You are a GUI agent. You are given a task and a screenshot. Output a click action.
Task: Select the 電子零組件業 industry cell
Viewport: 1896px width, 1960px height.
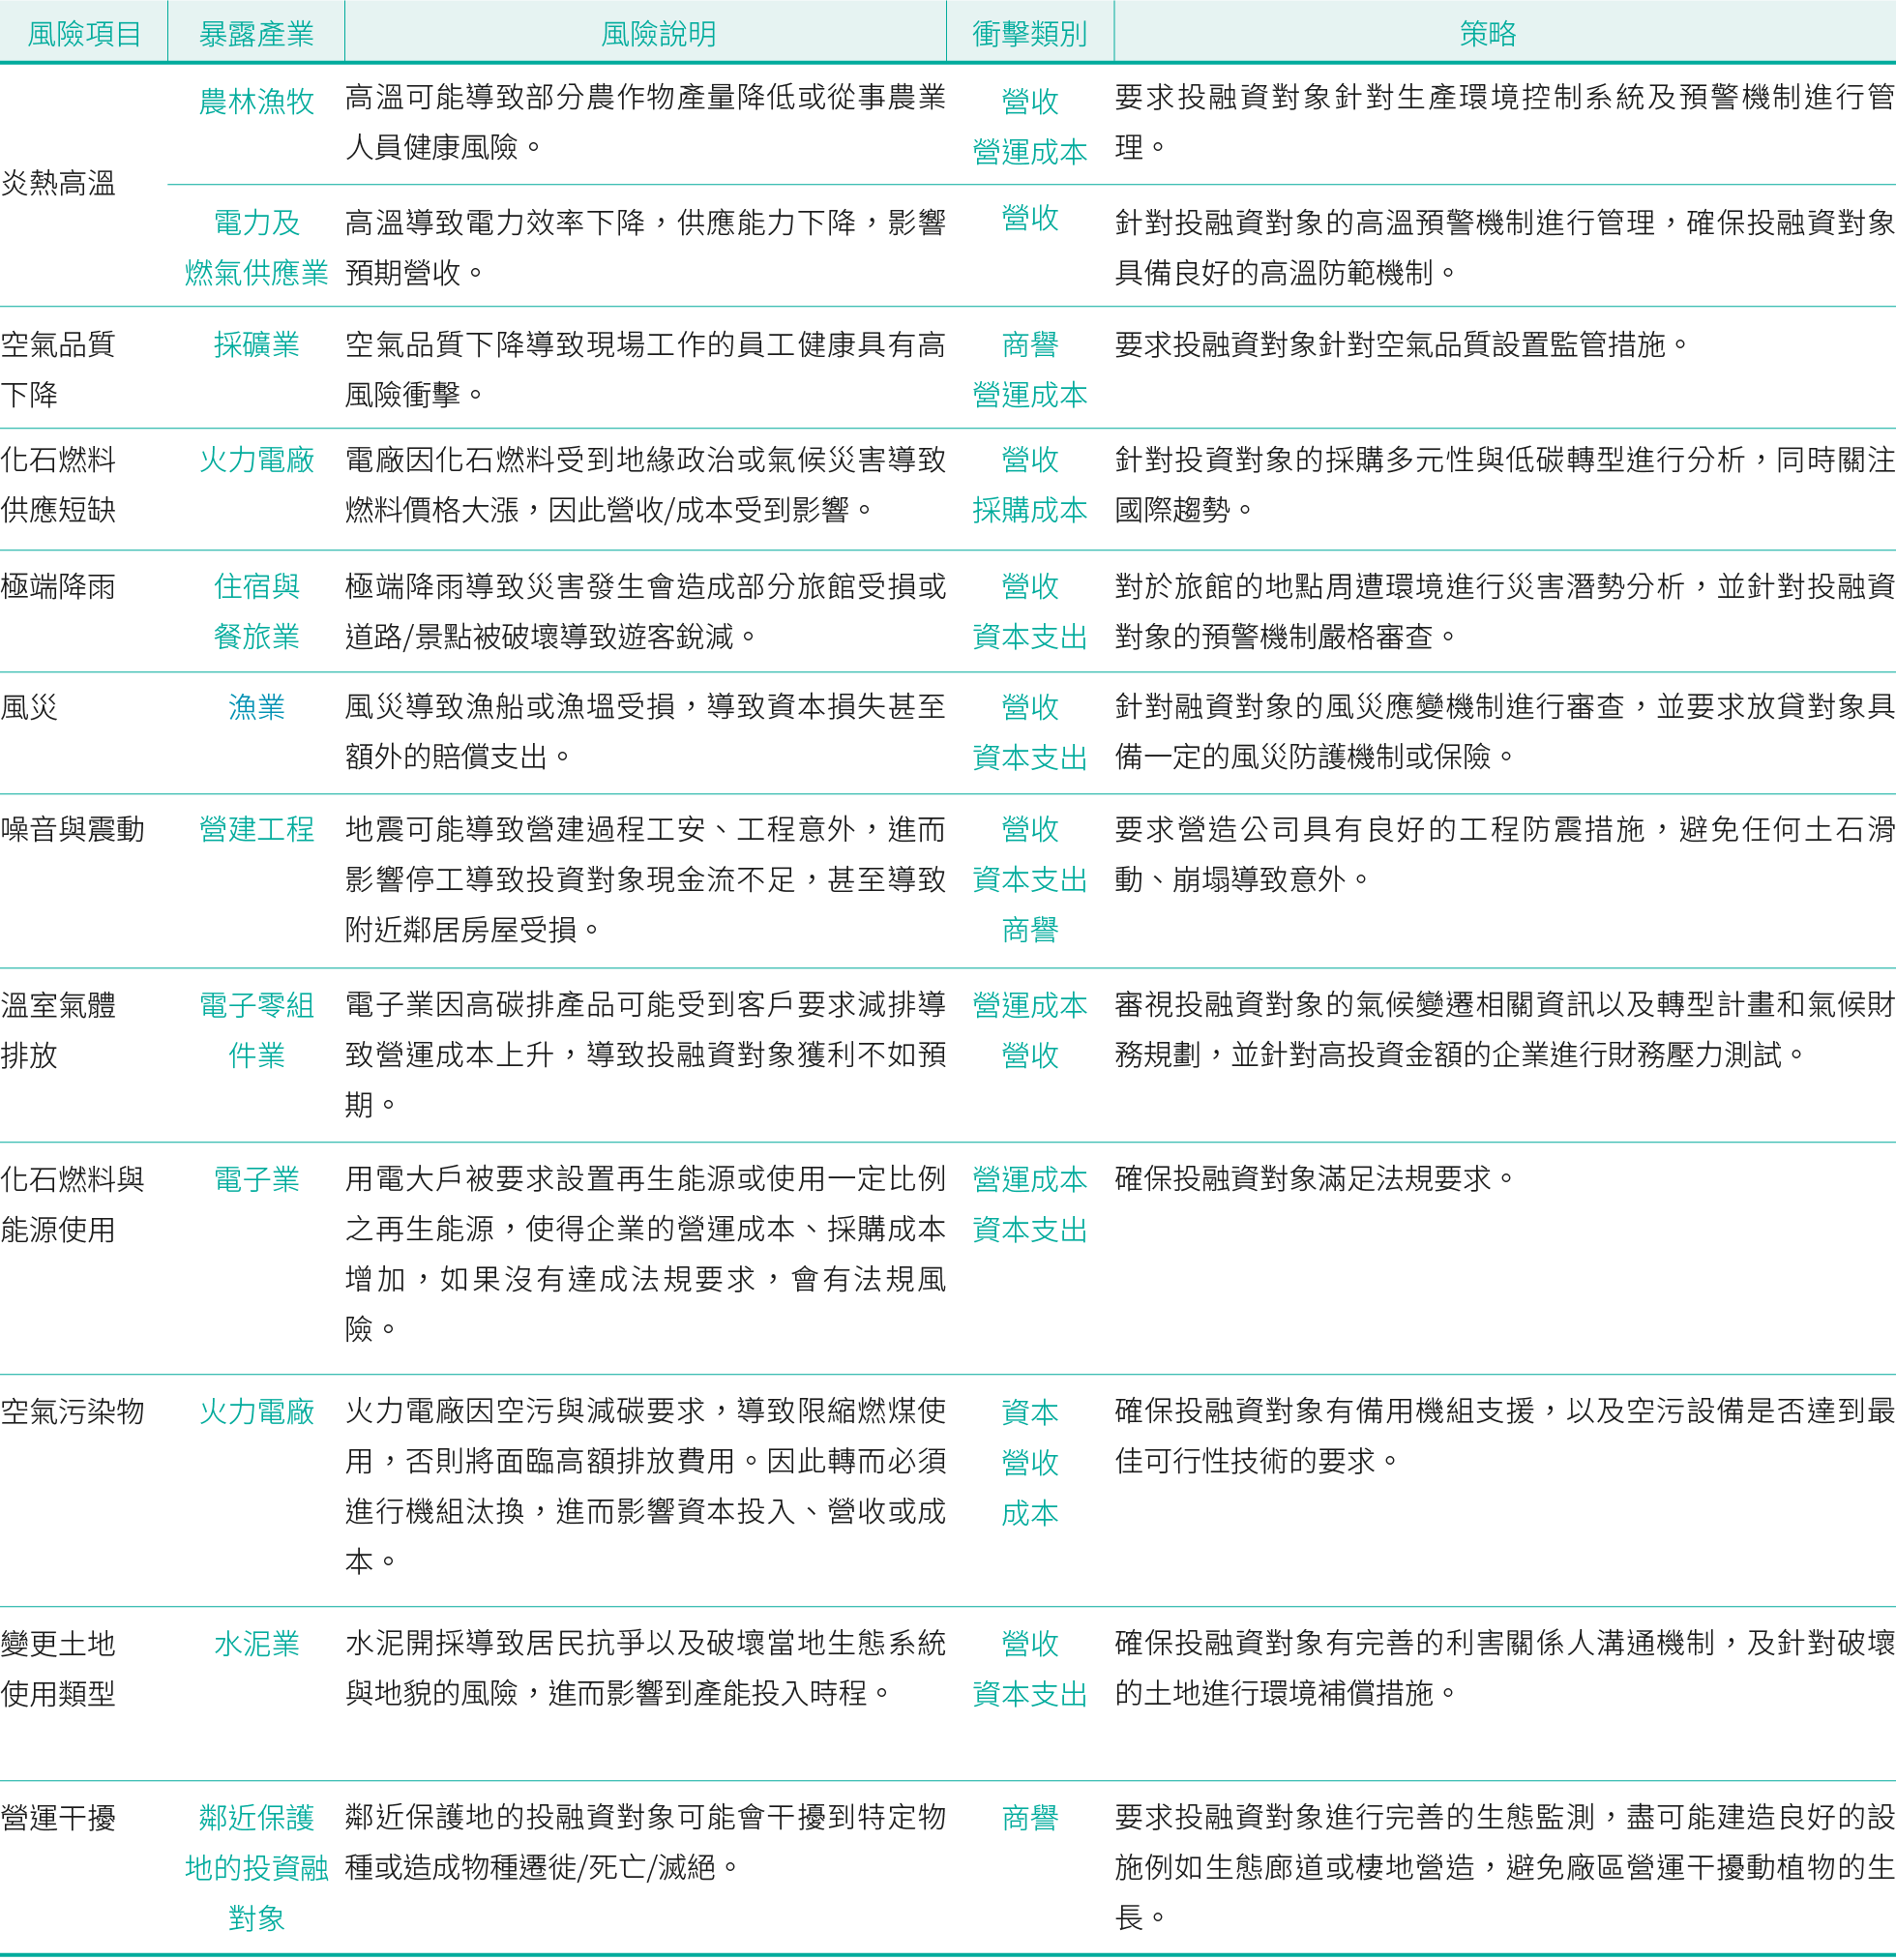click(256, 1030)
